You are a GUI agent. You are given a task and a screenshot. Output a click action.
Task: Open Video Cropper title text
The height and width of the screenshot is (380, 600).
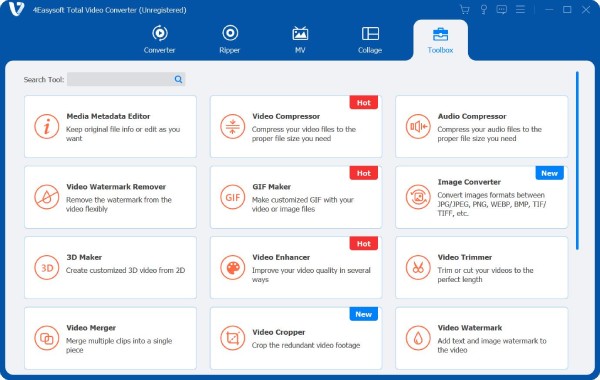(x=279, y=332)
